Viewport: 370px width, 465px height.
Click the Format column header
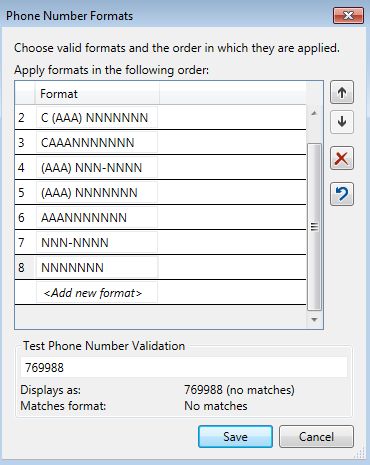pos(97,94)
